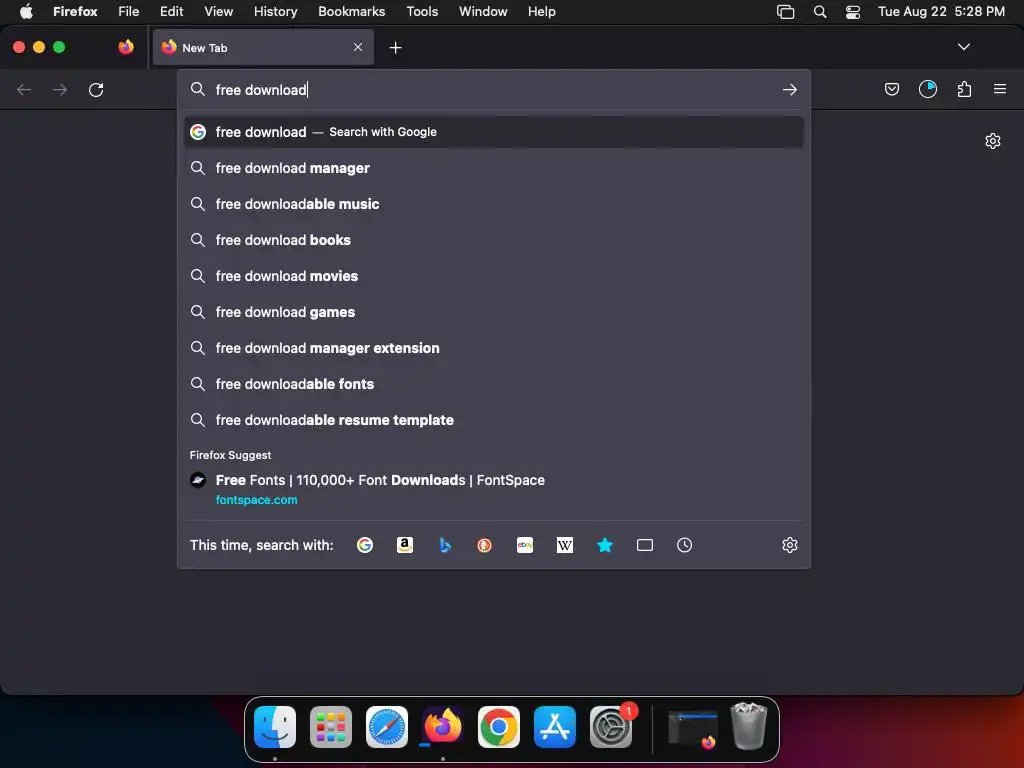Open the Bookmarks menu
The width and height of the screenshot is (1024, 768).
pos(351,11)
